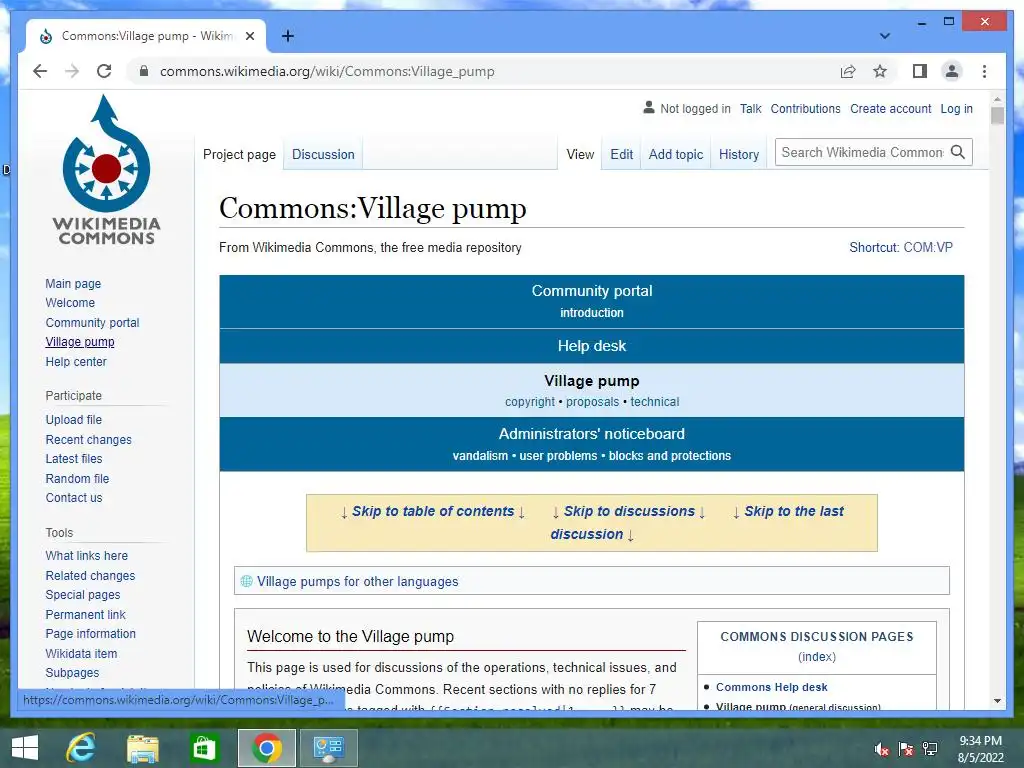Open the tab search chevron
Screen dimensions: 1024x768
click(x=885, y=36)
